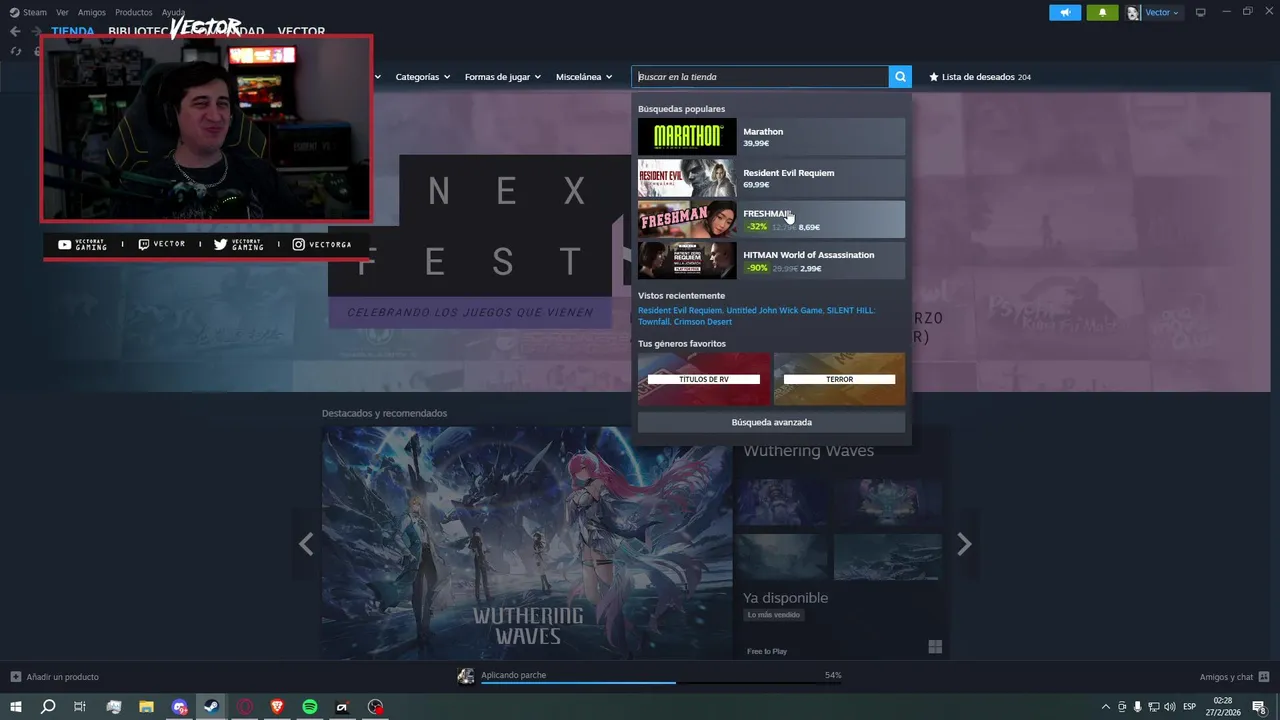Click the OBS recording taskbar icon
1280x720 pixels.
click(x=375, y=707)
